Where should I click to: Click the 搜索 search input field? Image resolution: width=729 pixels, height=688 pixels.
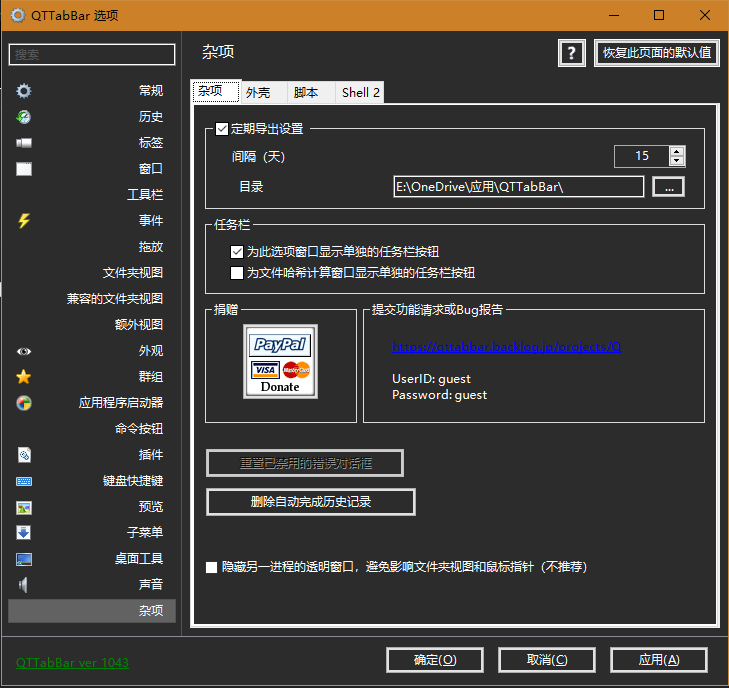pos(92,54)
